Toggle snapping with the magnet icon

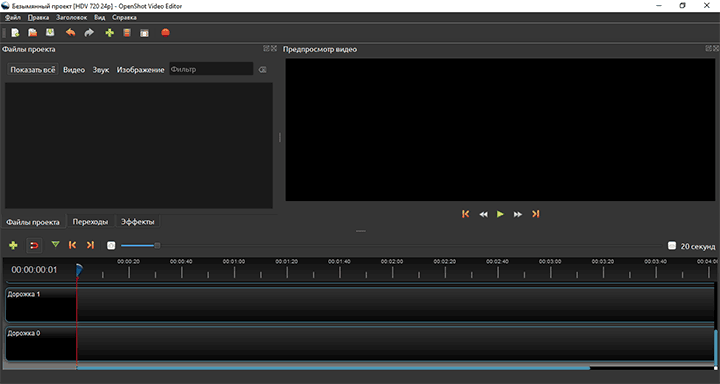pos(34,245)
